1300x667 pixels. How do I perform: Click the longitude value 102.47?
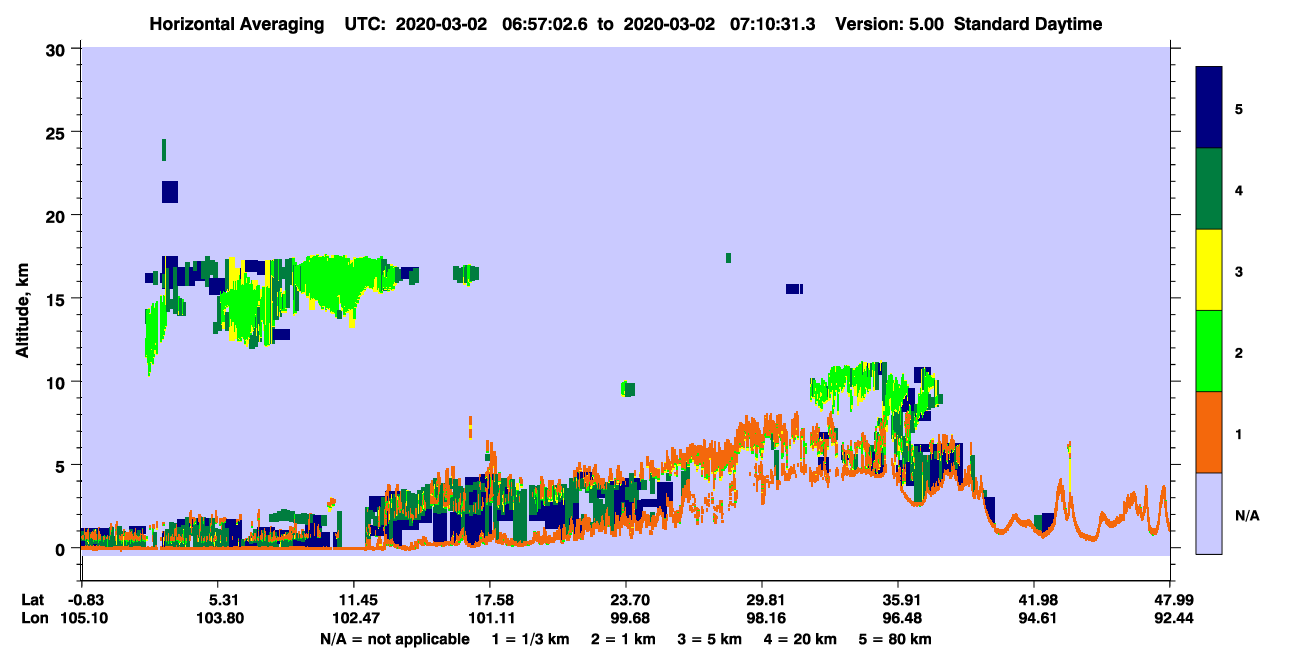coord(353,618)
